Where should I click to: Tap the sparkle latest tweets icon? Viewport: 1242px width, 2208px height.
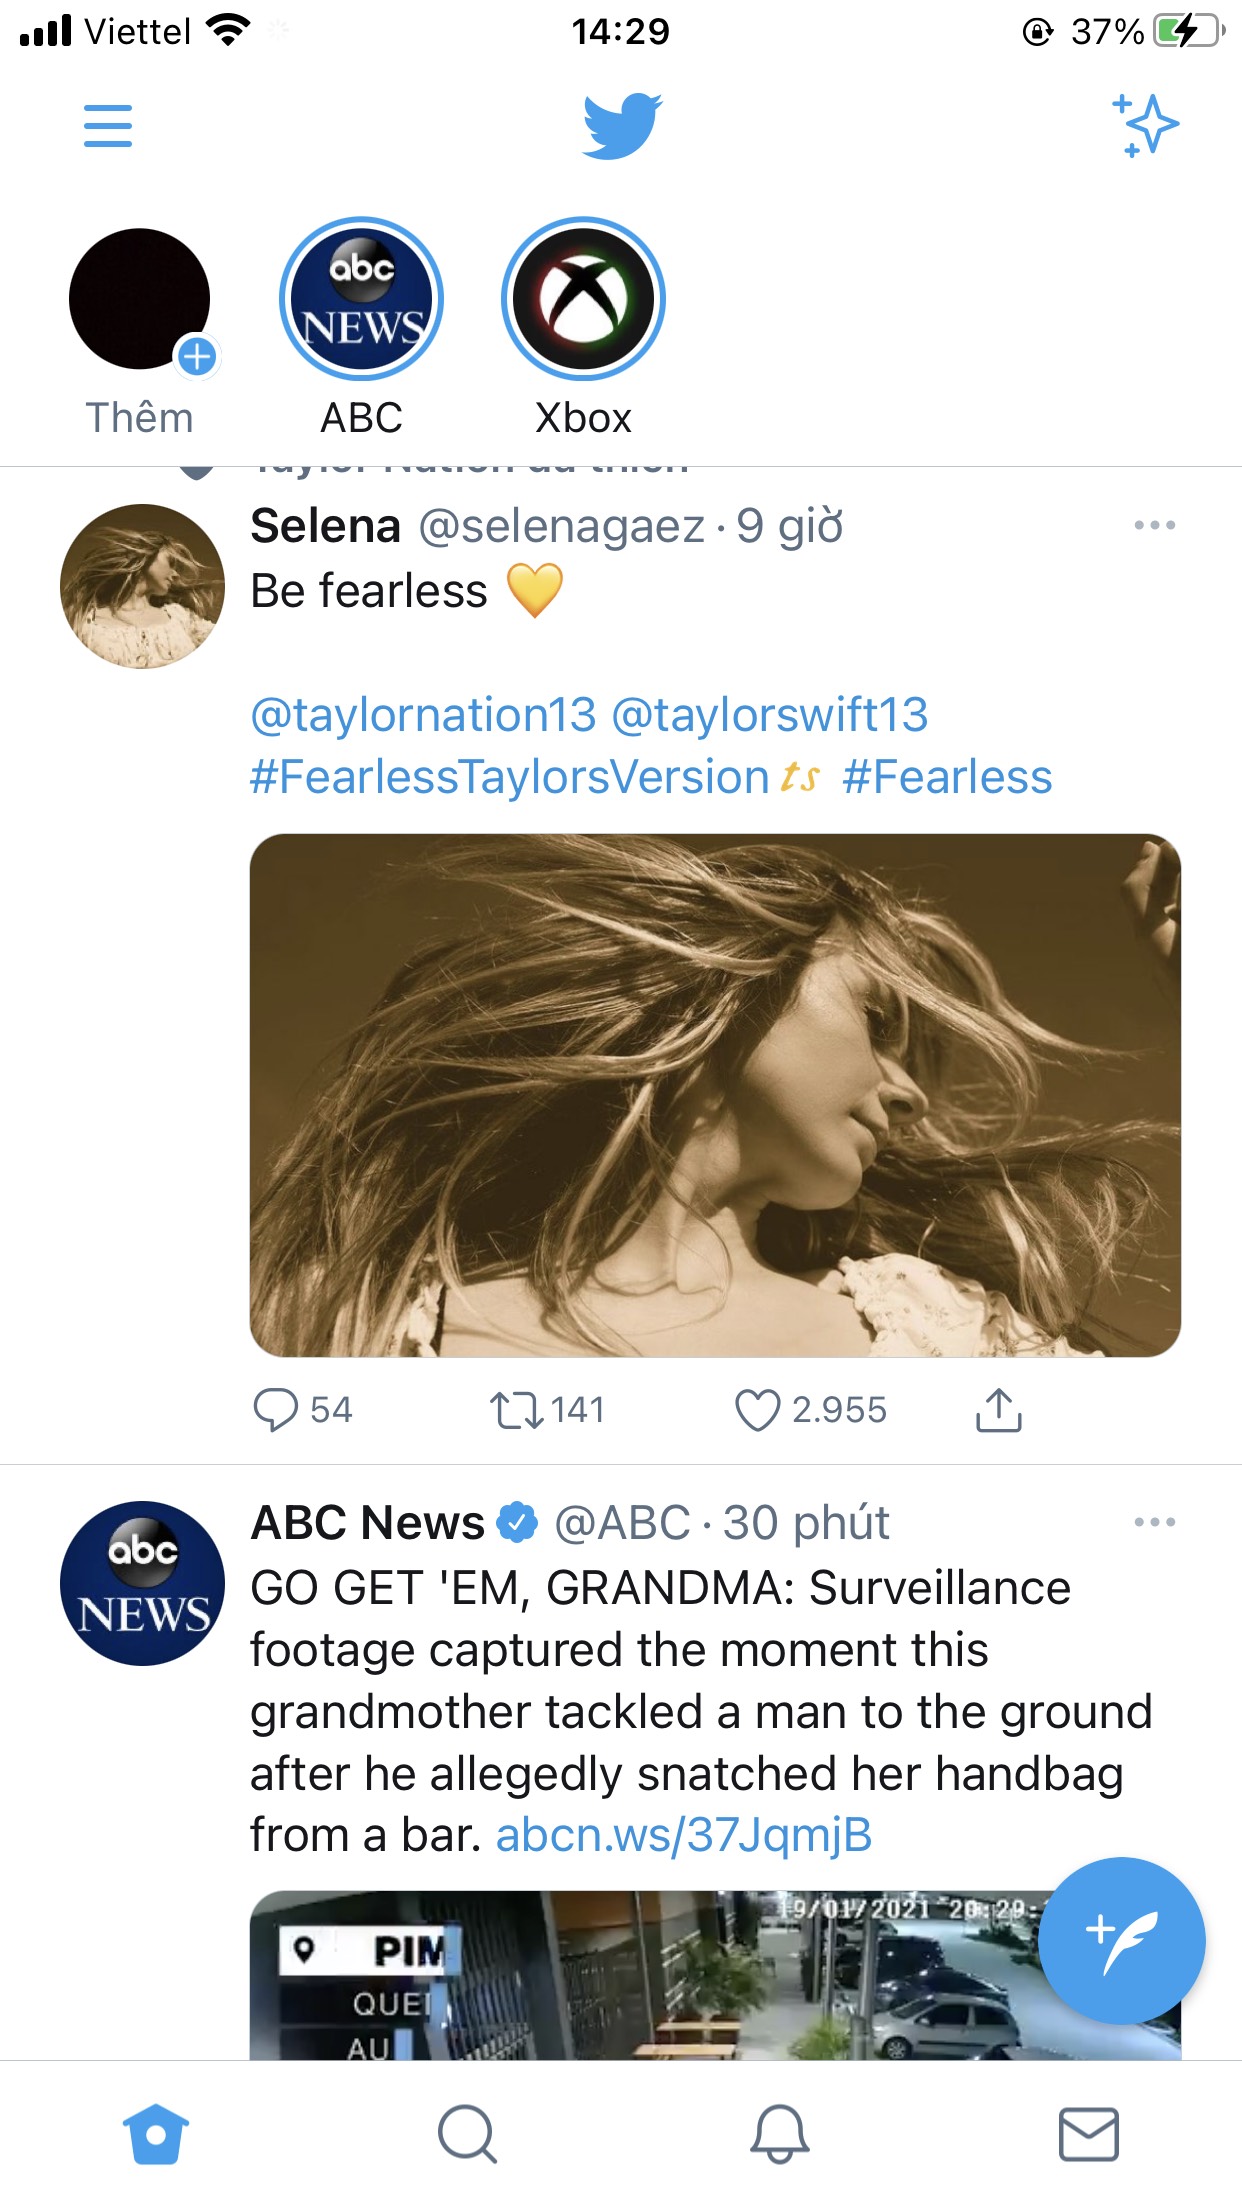point(1146,126)
